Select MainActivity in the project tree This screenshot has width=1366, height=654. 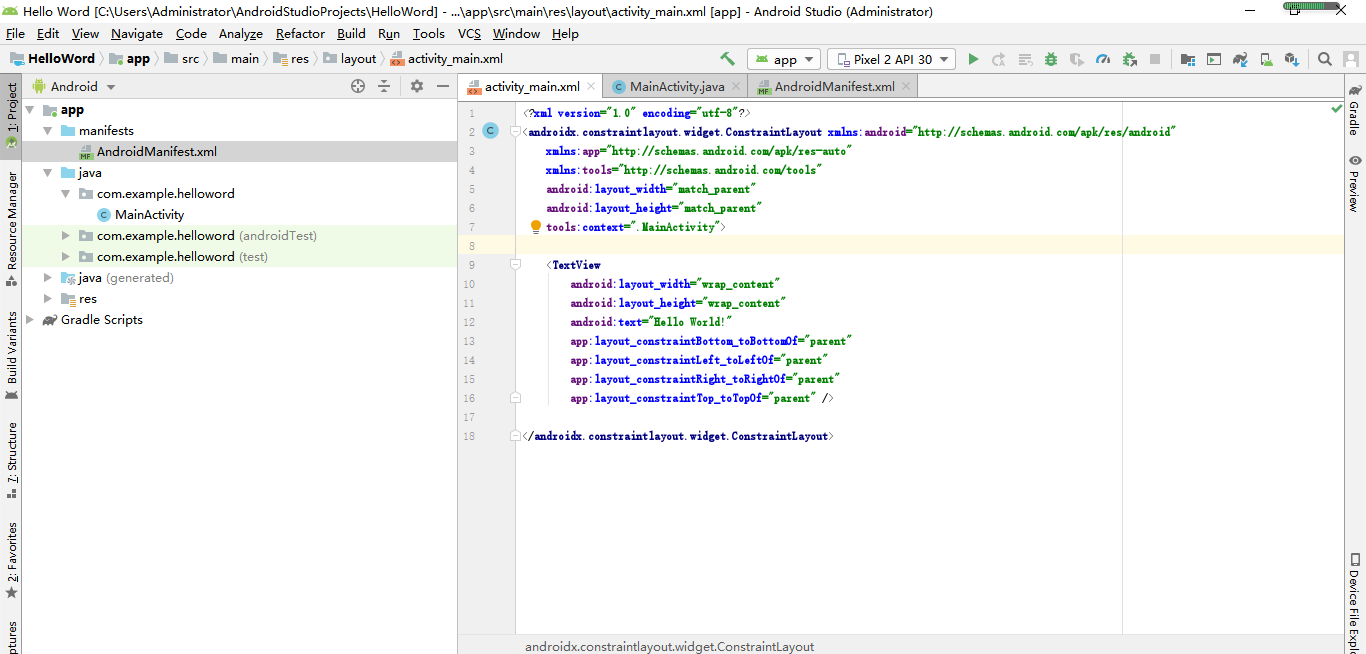(149, 214)
